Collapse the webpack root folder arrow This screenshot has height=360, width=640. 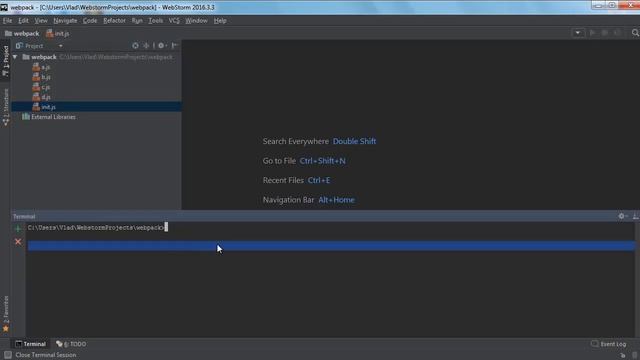[15, 57]
